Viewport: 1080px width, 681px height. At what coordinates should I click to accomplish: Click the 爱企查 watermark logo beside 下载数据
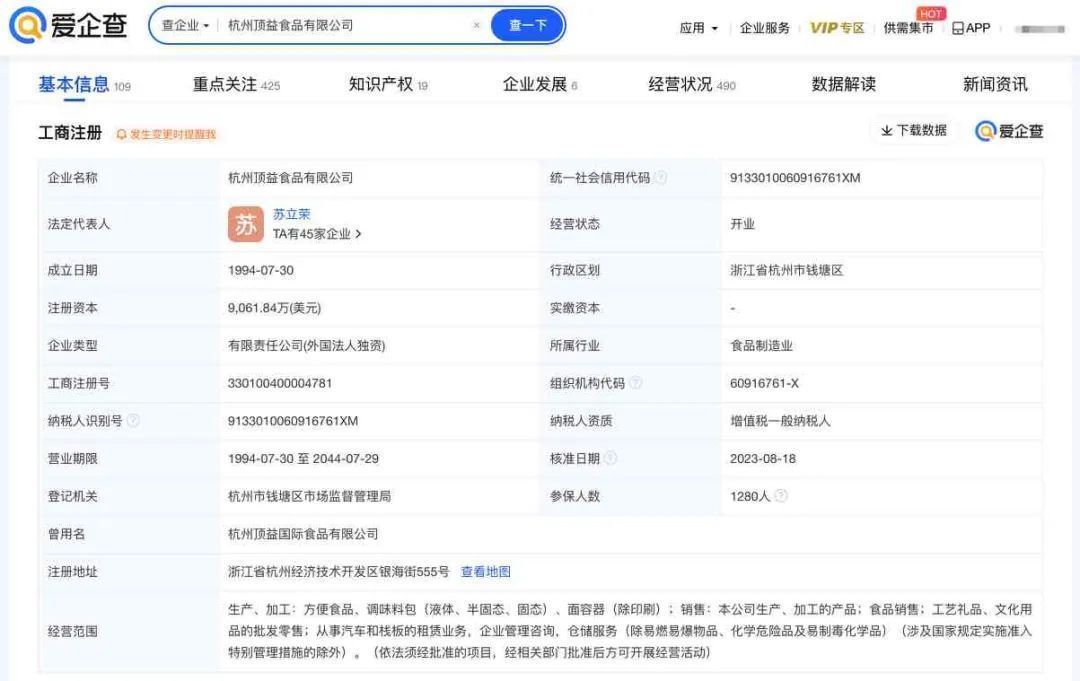[1009, 131]
